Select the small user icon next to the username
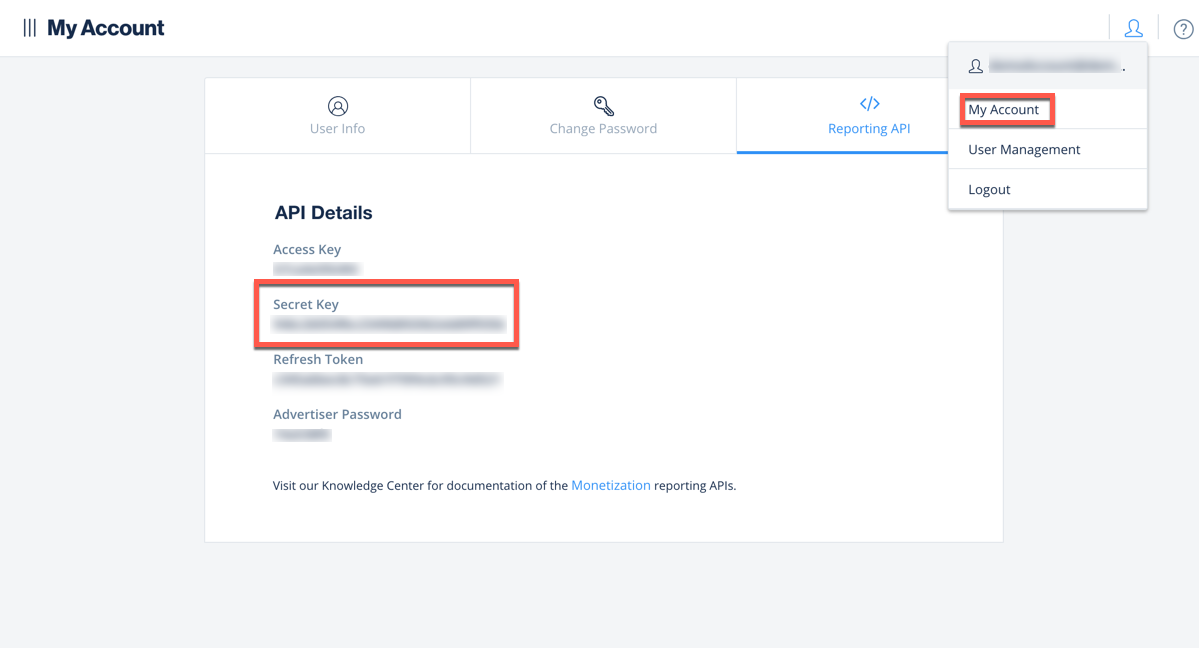Image resolution: width=1199 pixels, height=648 pixels. [x=975, y=66]
